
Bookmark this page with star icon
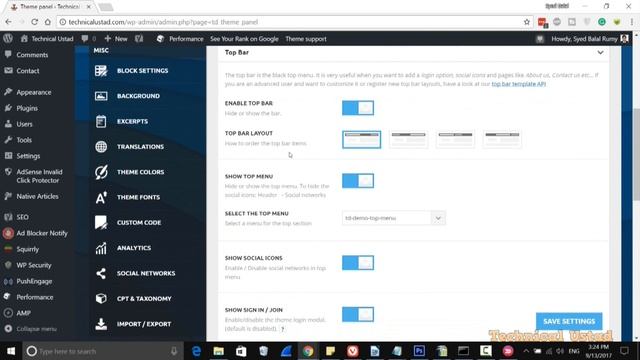(527, 22)
